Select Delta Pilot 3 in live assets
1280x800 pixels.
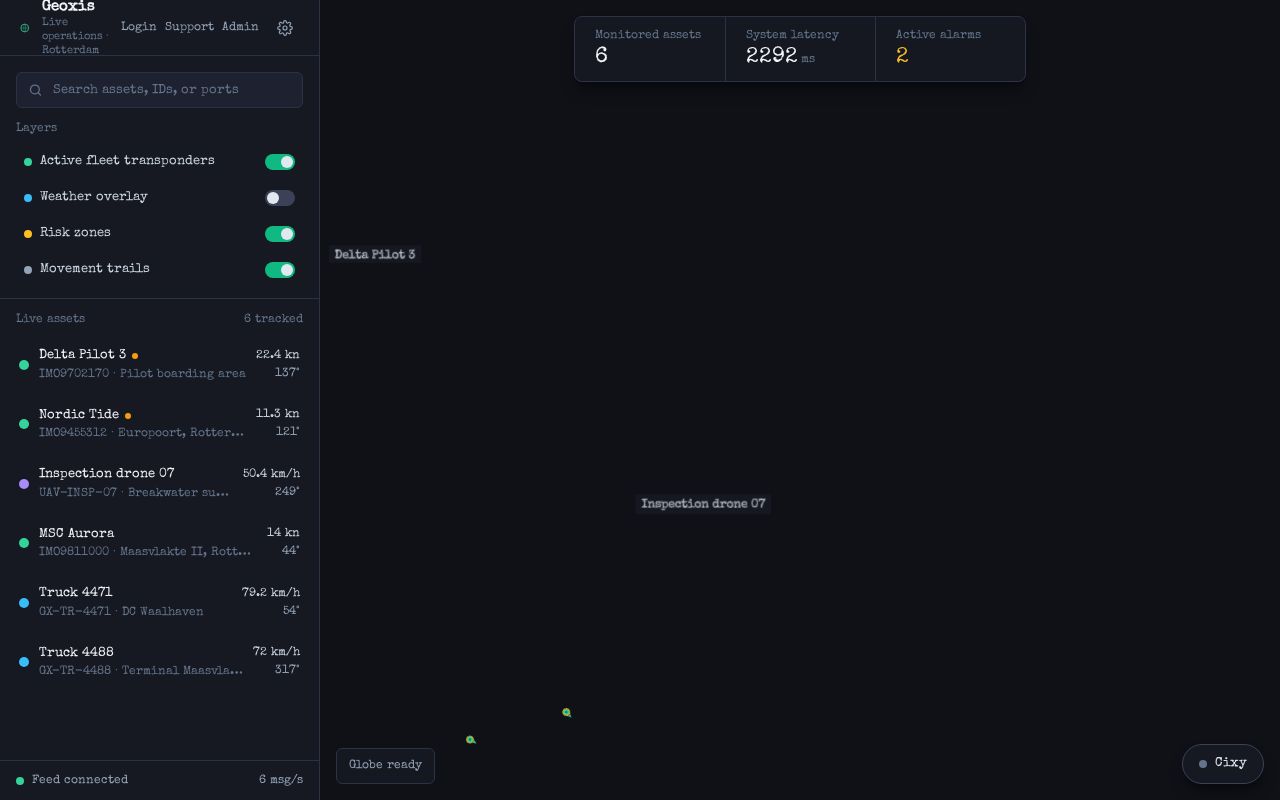click(160, 364)
